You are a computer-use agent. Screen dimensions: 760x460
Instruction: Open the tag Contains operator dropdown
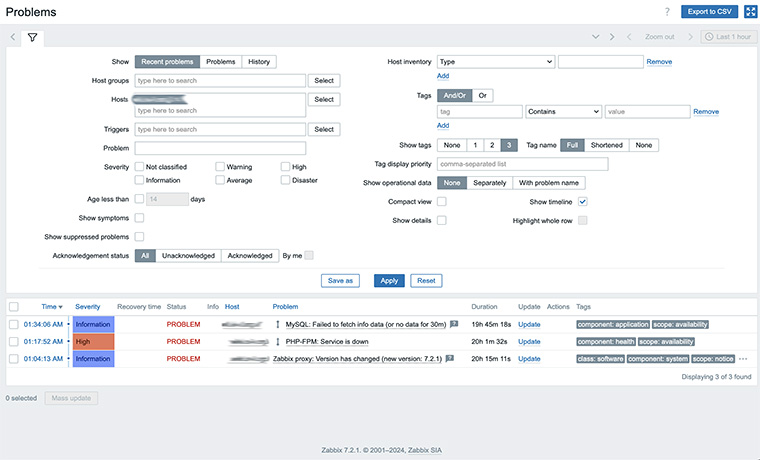coord(563,112)
